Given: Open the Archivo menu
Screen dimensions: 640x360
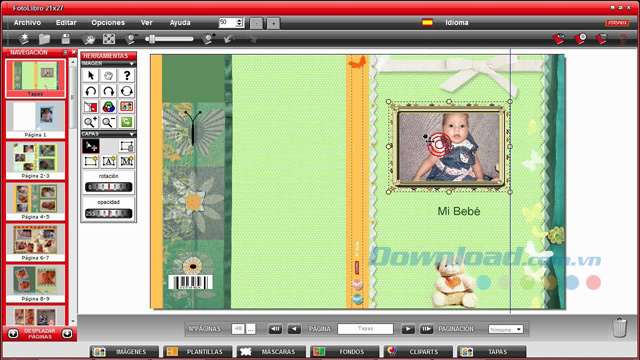Looking at the screenshot, I should coord(27,22).
